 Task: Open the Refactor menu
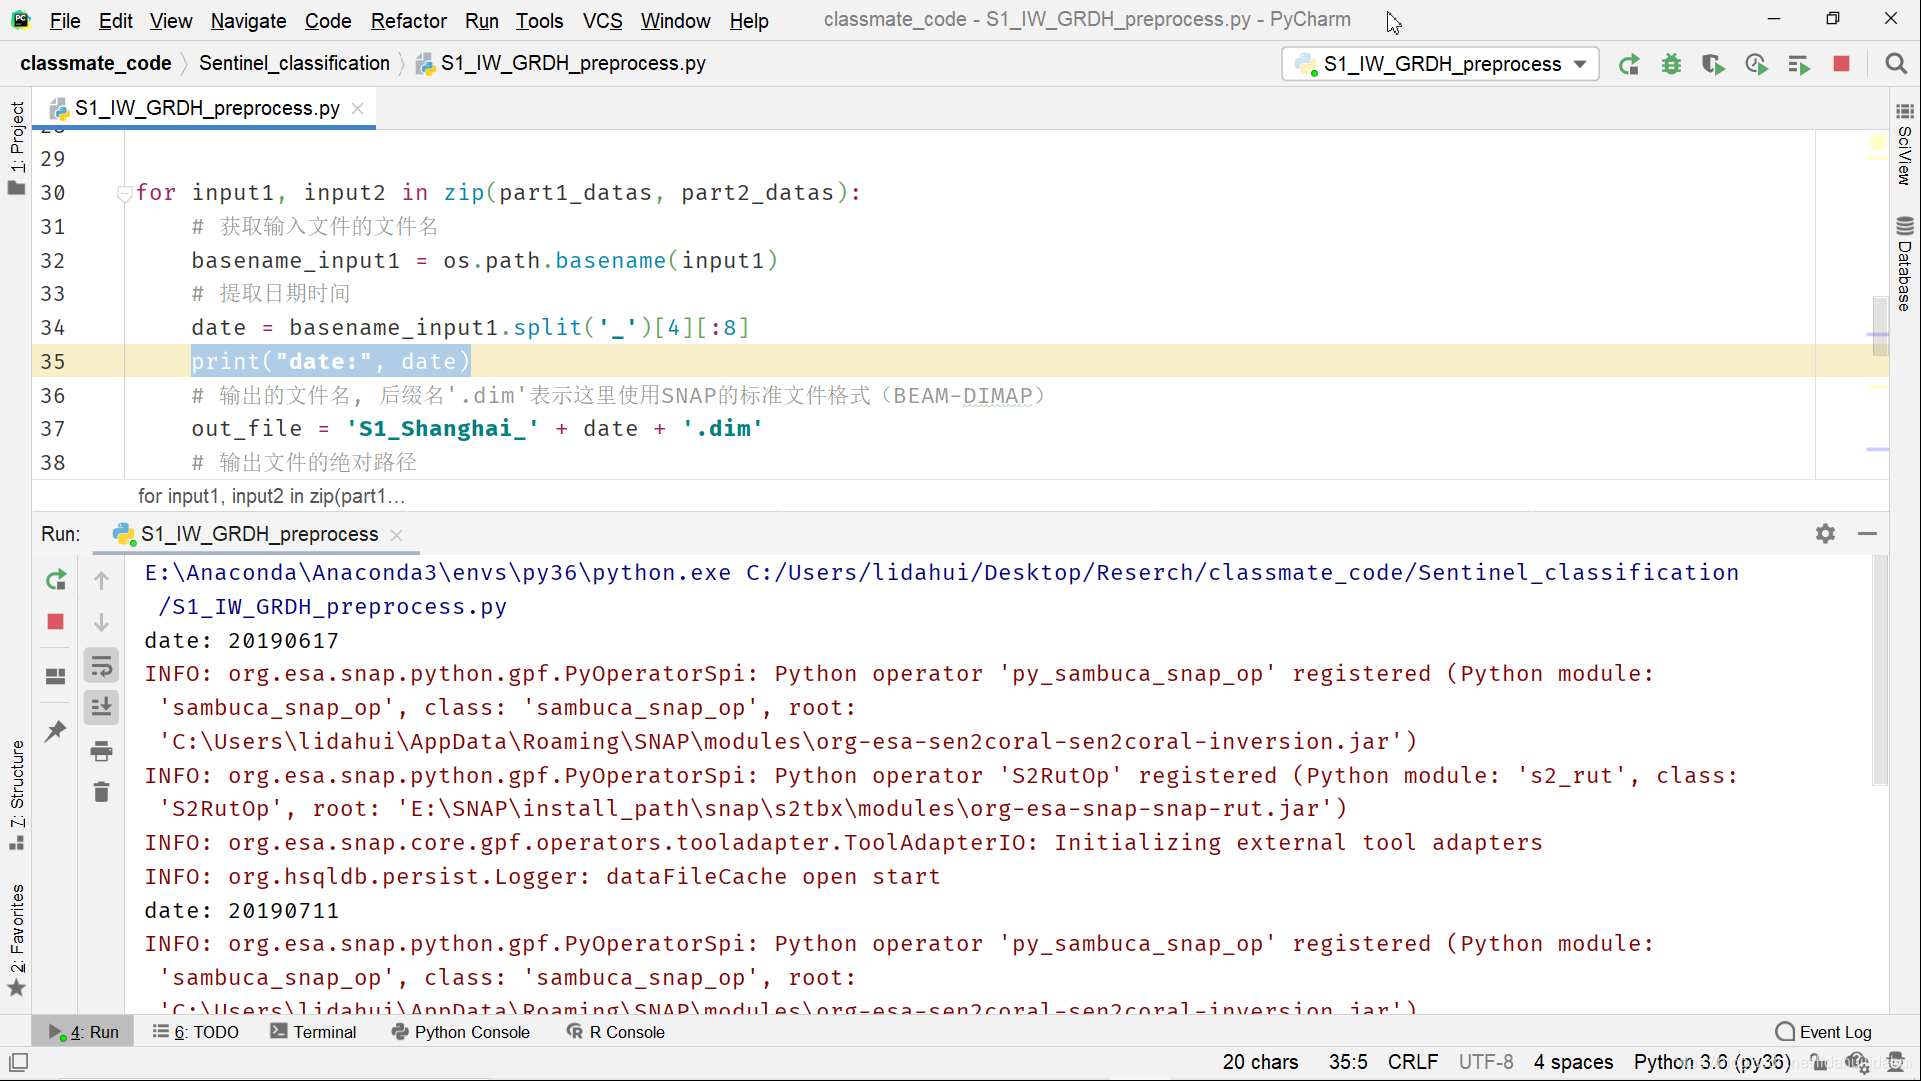pos(408,20)
